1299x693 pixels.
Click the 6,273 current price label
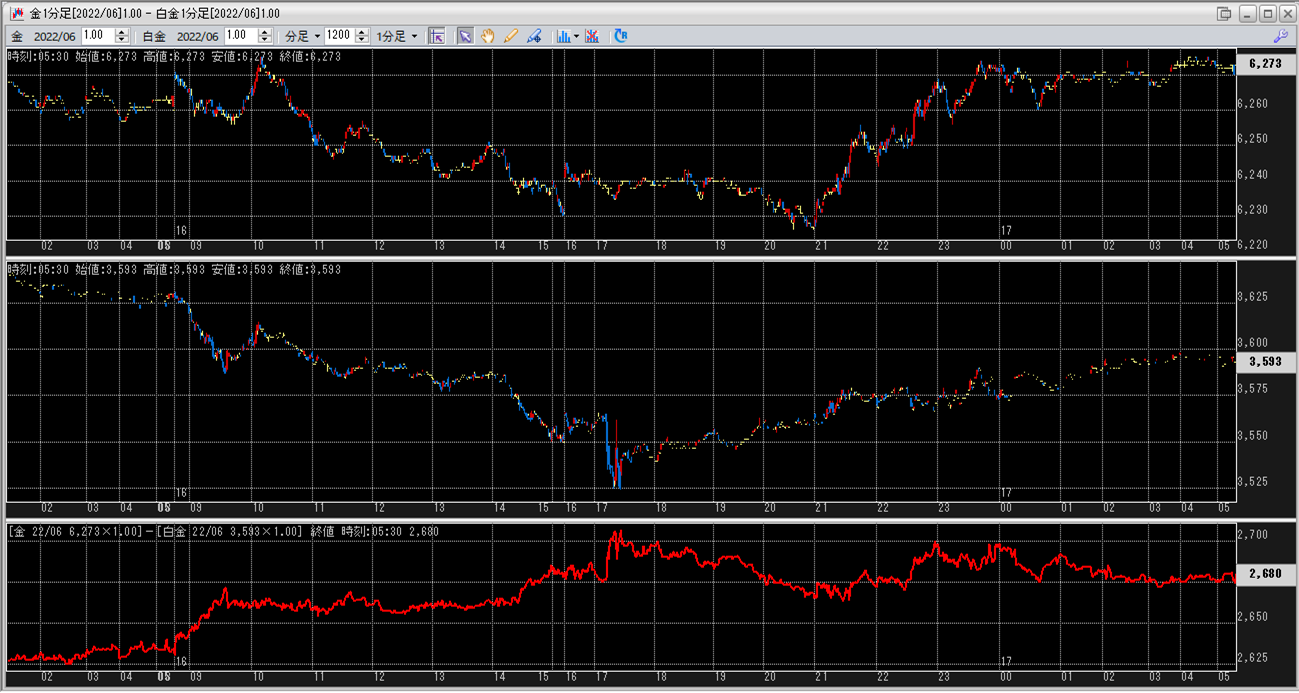point(1266,64)
